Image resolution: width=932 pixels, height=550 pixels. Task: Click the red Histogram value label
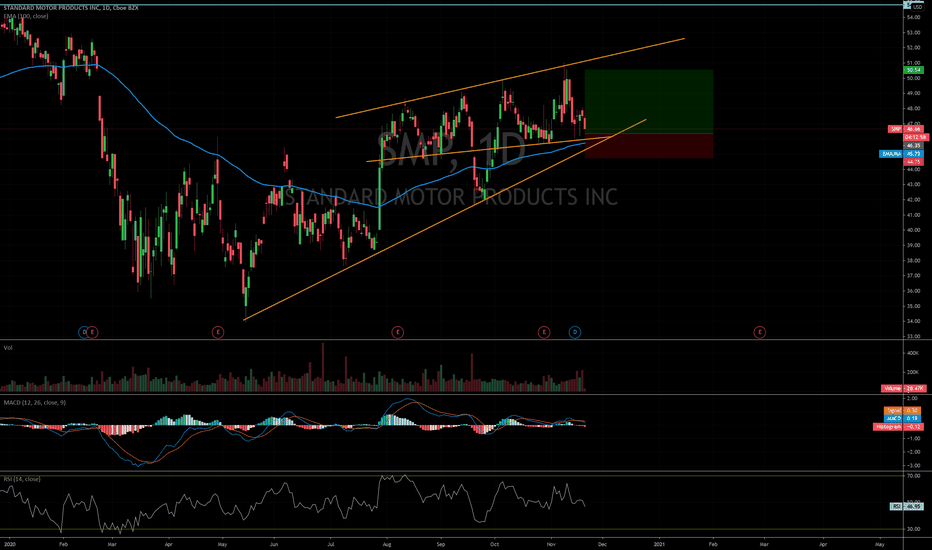point(898,427)
